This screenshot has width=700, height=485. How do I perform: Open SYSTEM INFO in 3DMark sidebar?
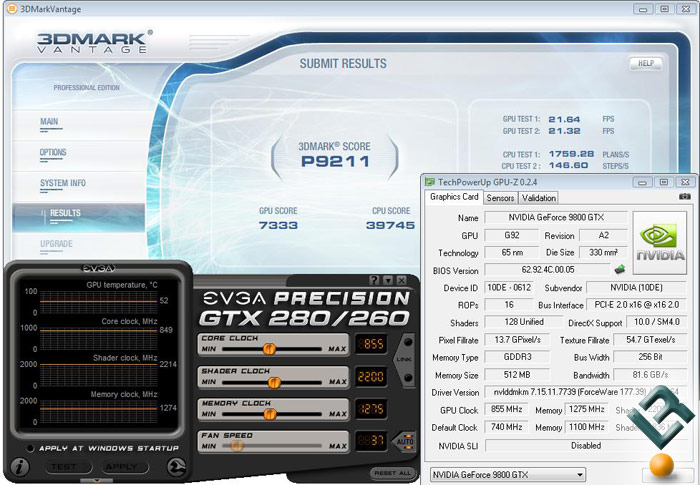62,183
